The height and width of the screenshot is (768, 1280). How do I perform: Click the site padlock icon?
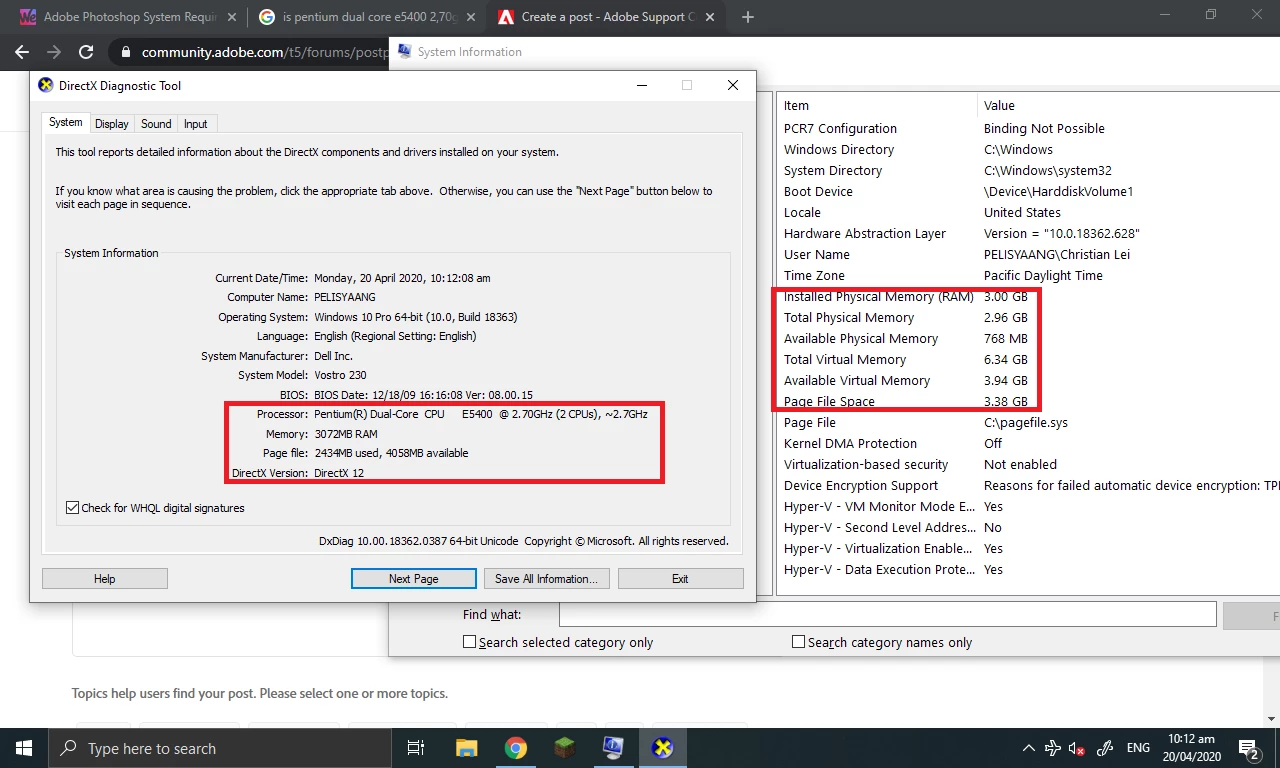point(125,52)
